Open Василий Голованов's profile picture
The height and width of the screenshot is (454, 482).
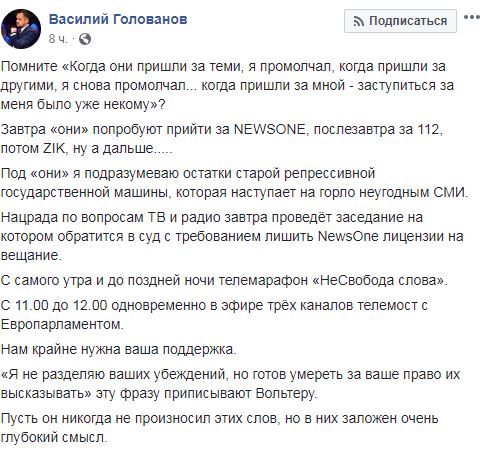coord(21,29)
